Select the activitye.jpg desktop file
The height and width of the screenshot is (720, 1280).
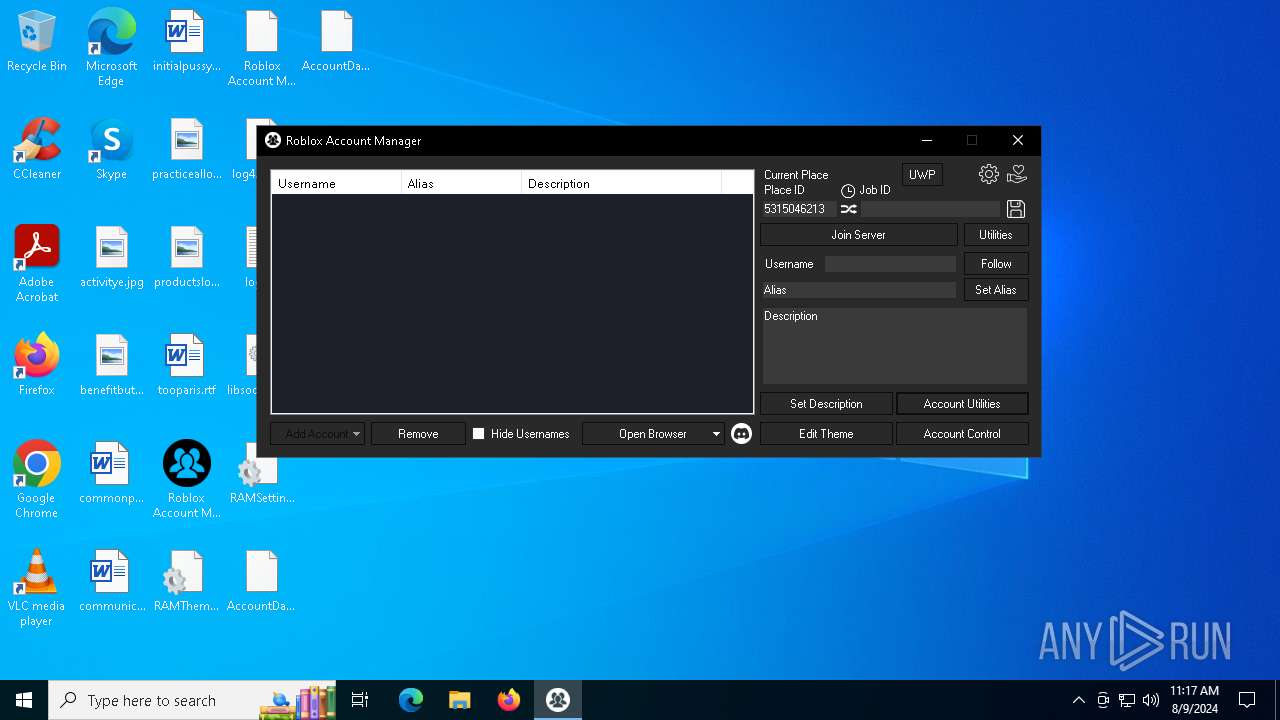click(x=111, y=257)
